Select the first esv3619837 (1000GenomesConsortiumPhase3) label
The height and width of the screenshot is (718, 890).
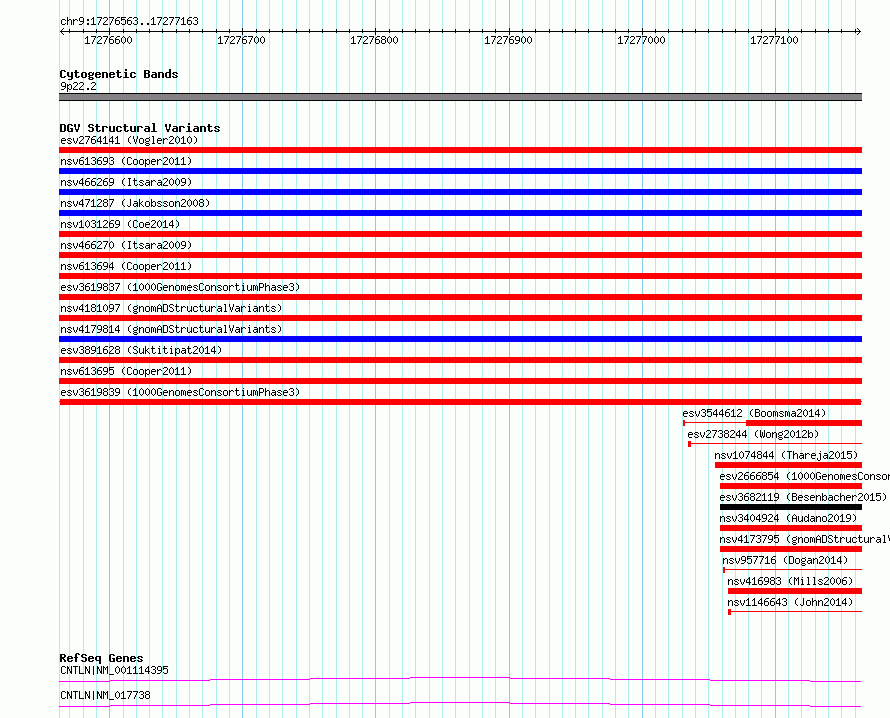point(180,287)
